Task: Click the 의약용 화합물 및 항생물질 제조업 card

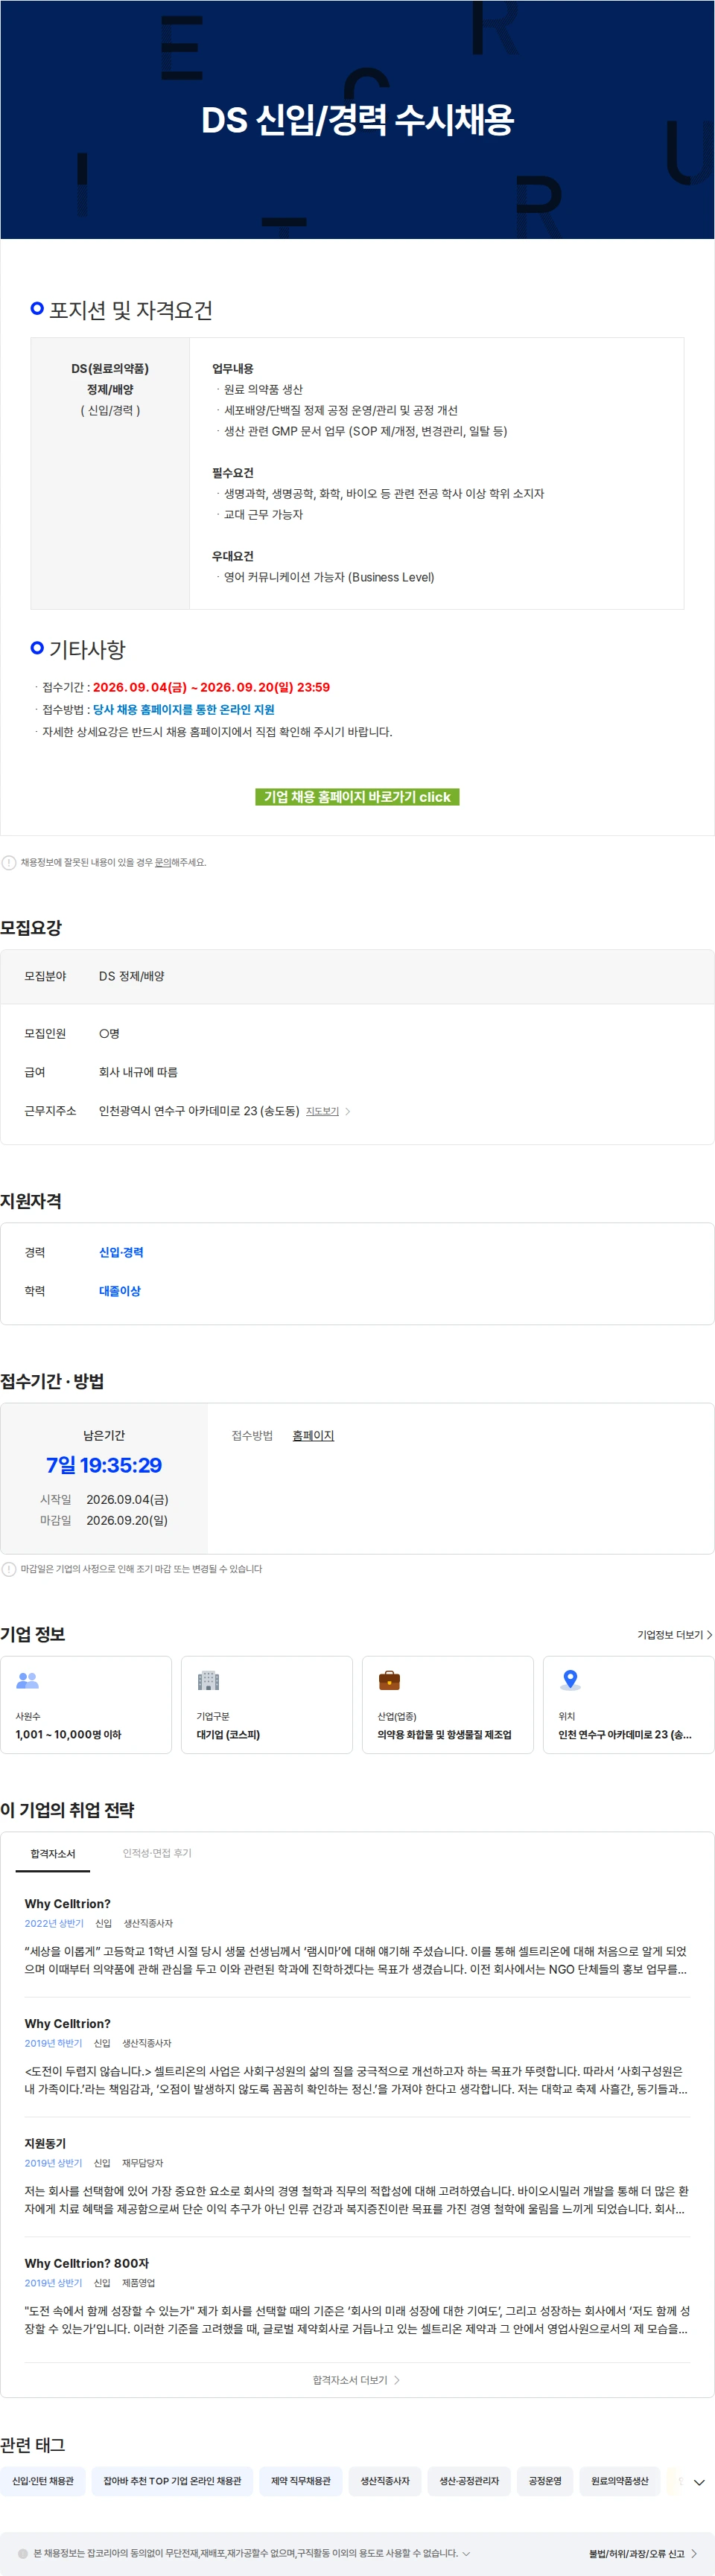Action: point(448,1705)
